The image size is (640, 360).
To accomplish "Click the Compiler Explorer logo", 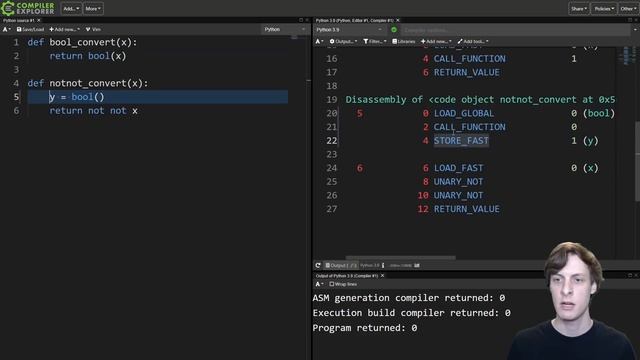I will pos(28,8).
